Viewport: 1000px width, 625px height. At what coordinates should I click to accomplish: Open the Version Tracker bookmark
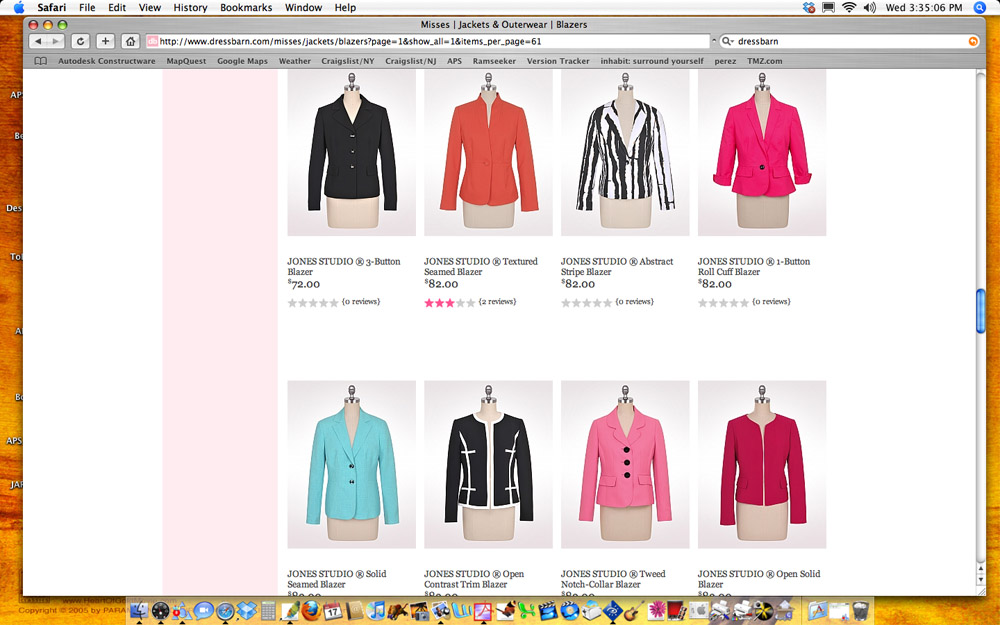(x=558, y=61)
